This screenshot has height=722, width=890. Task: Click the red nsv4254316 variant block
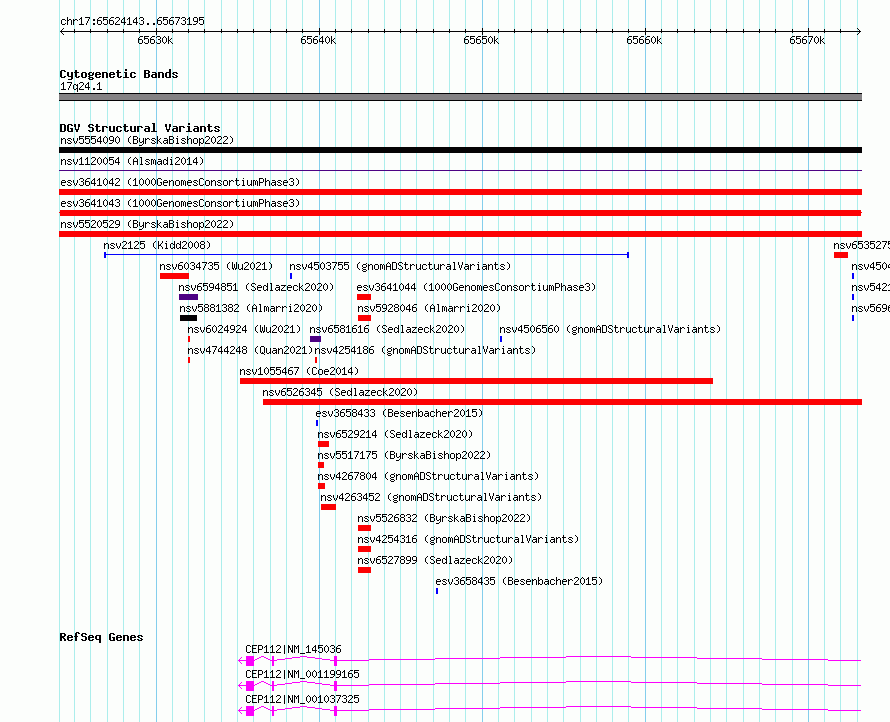[364, 549]
